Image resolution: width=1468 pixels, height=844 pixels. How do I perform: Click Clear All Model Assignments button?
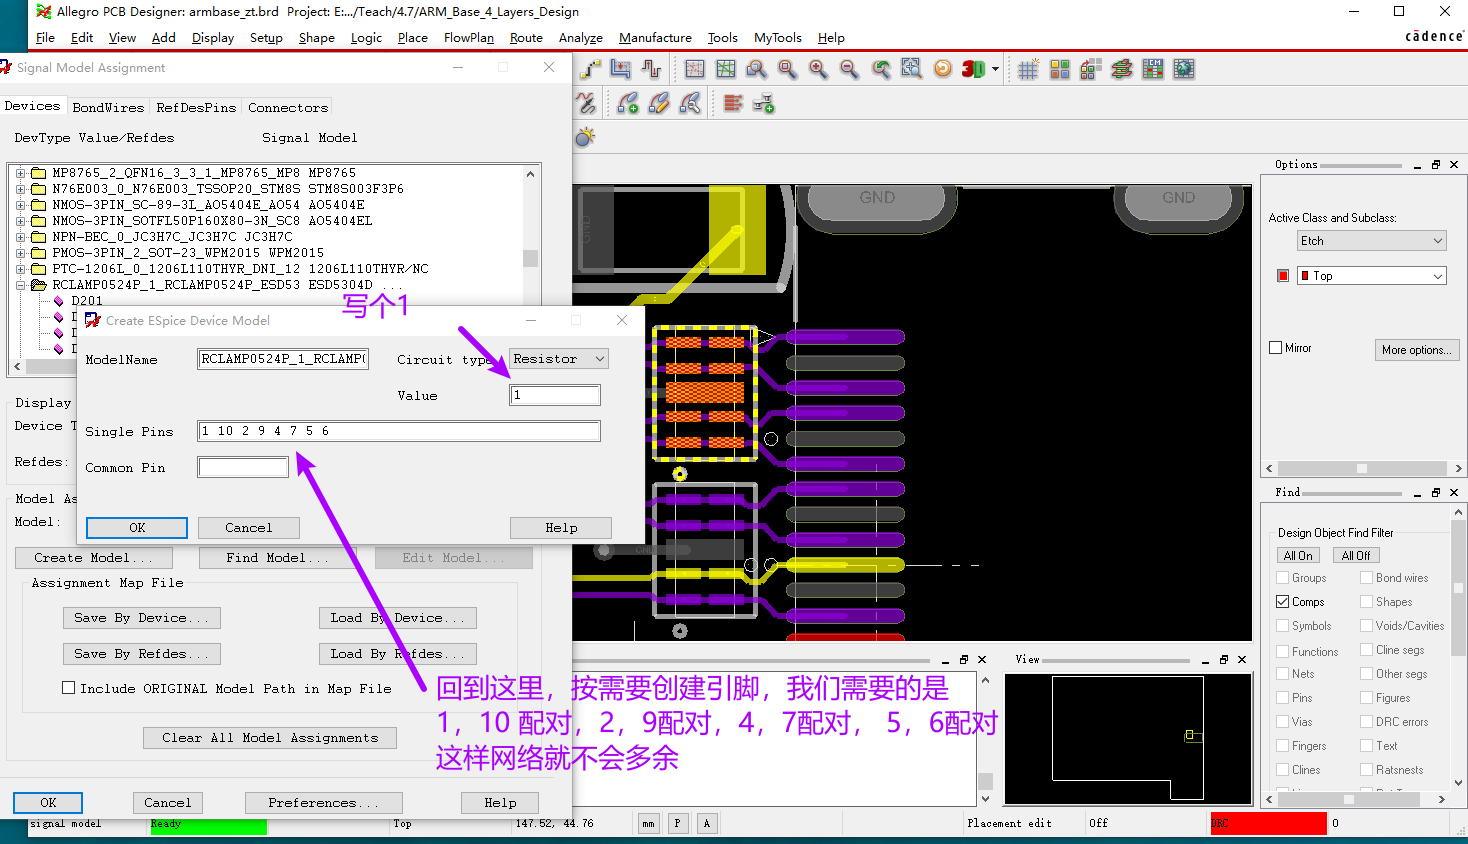270,738
